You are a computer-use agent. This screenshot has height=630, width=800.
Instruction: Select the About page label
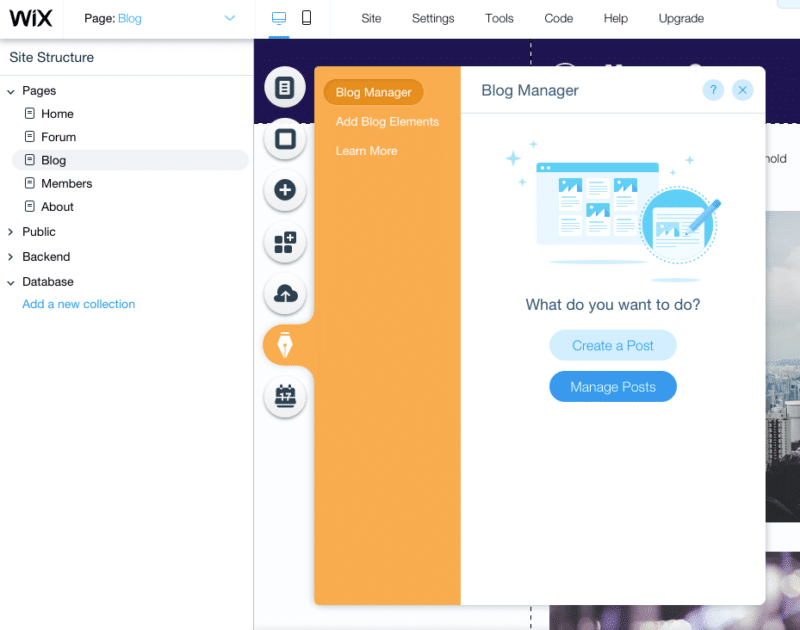[57, 207]
